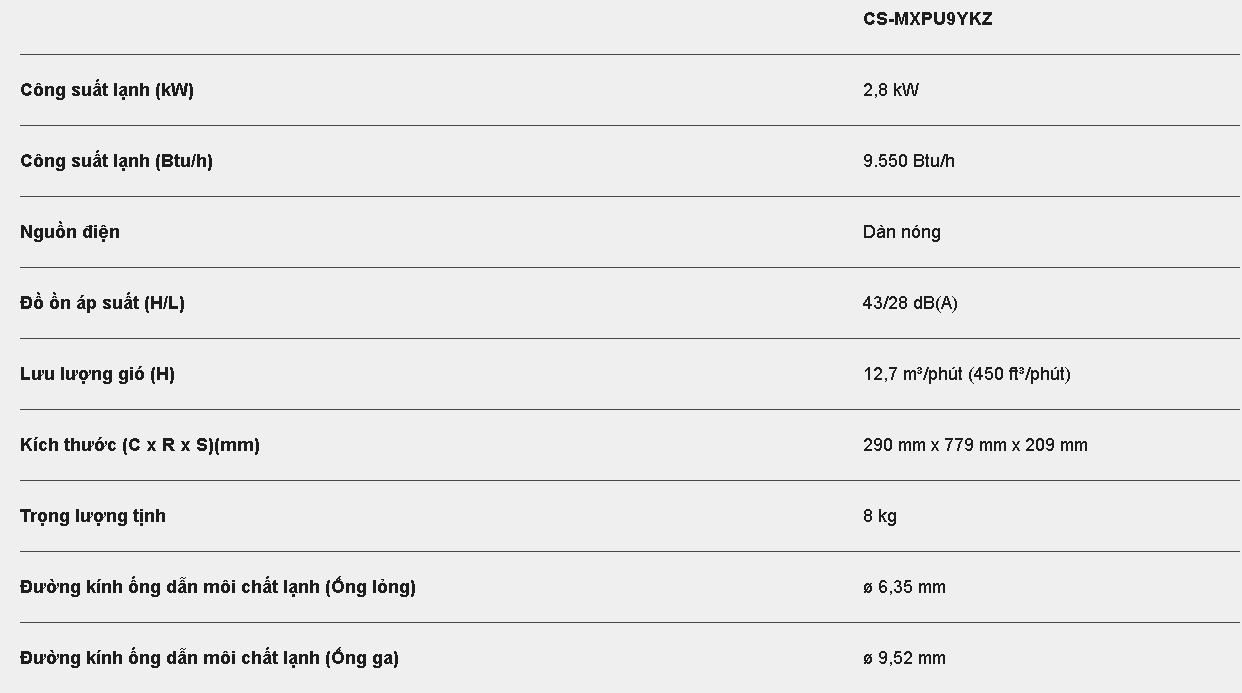Select the 290 mm x 779 mm x 209 mm value

point(975,445)
